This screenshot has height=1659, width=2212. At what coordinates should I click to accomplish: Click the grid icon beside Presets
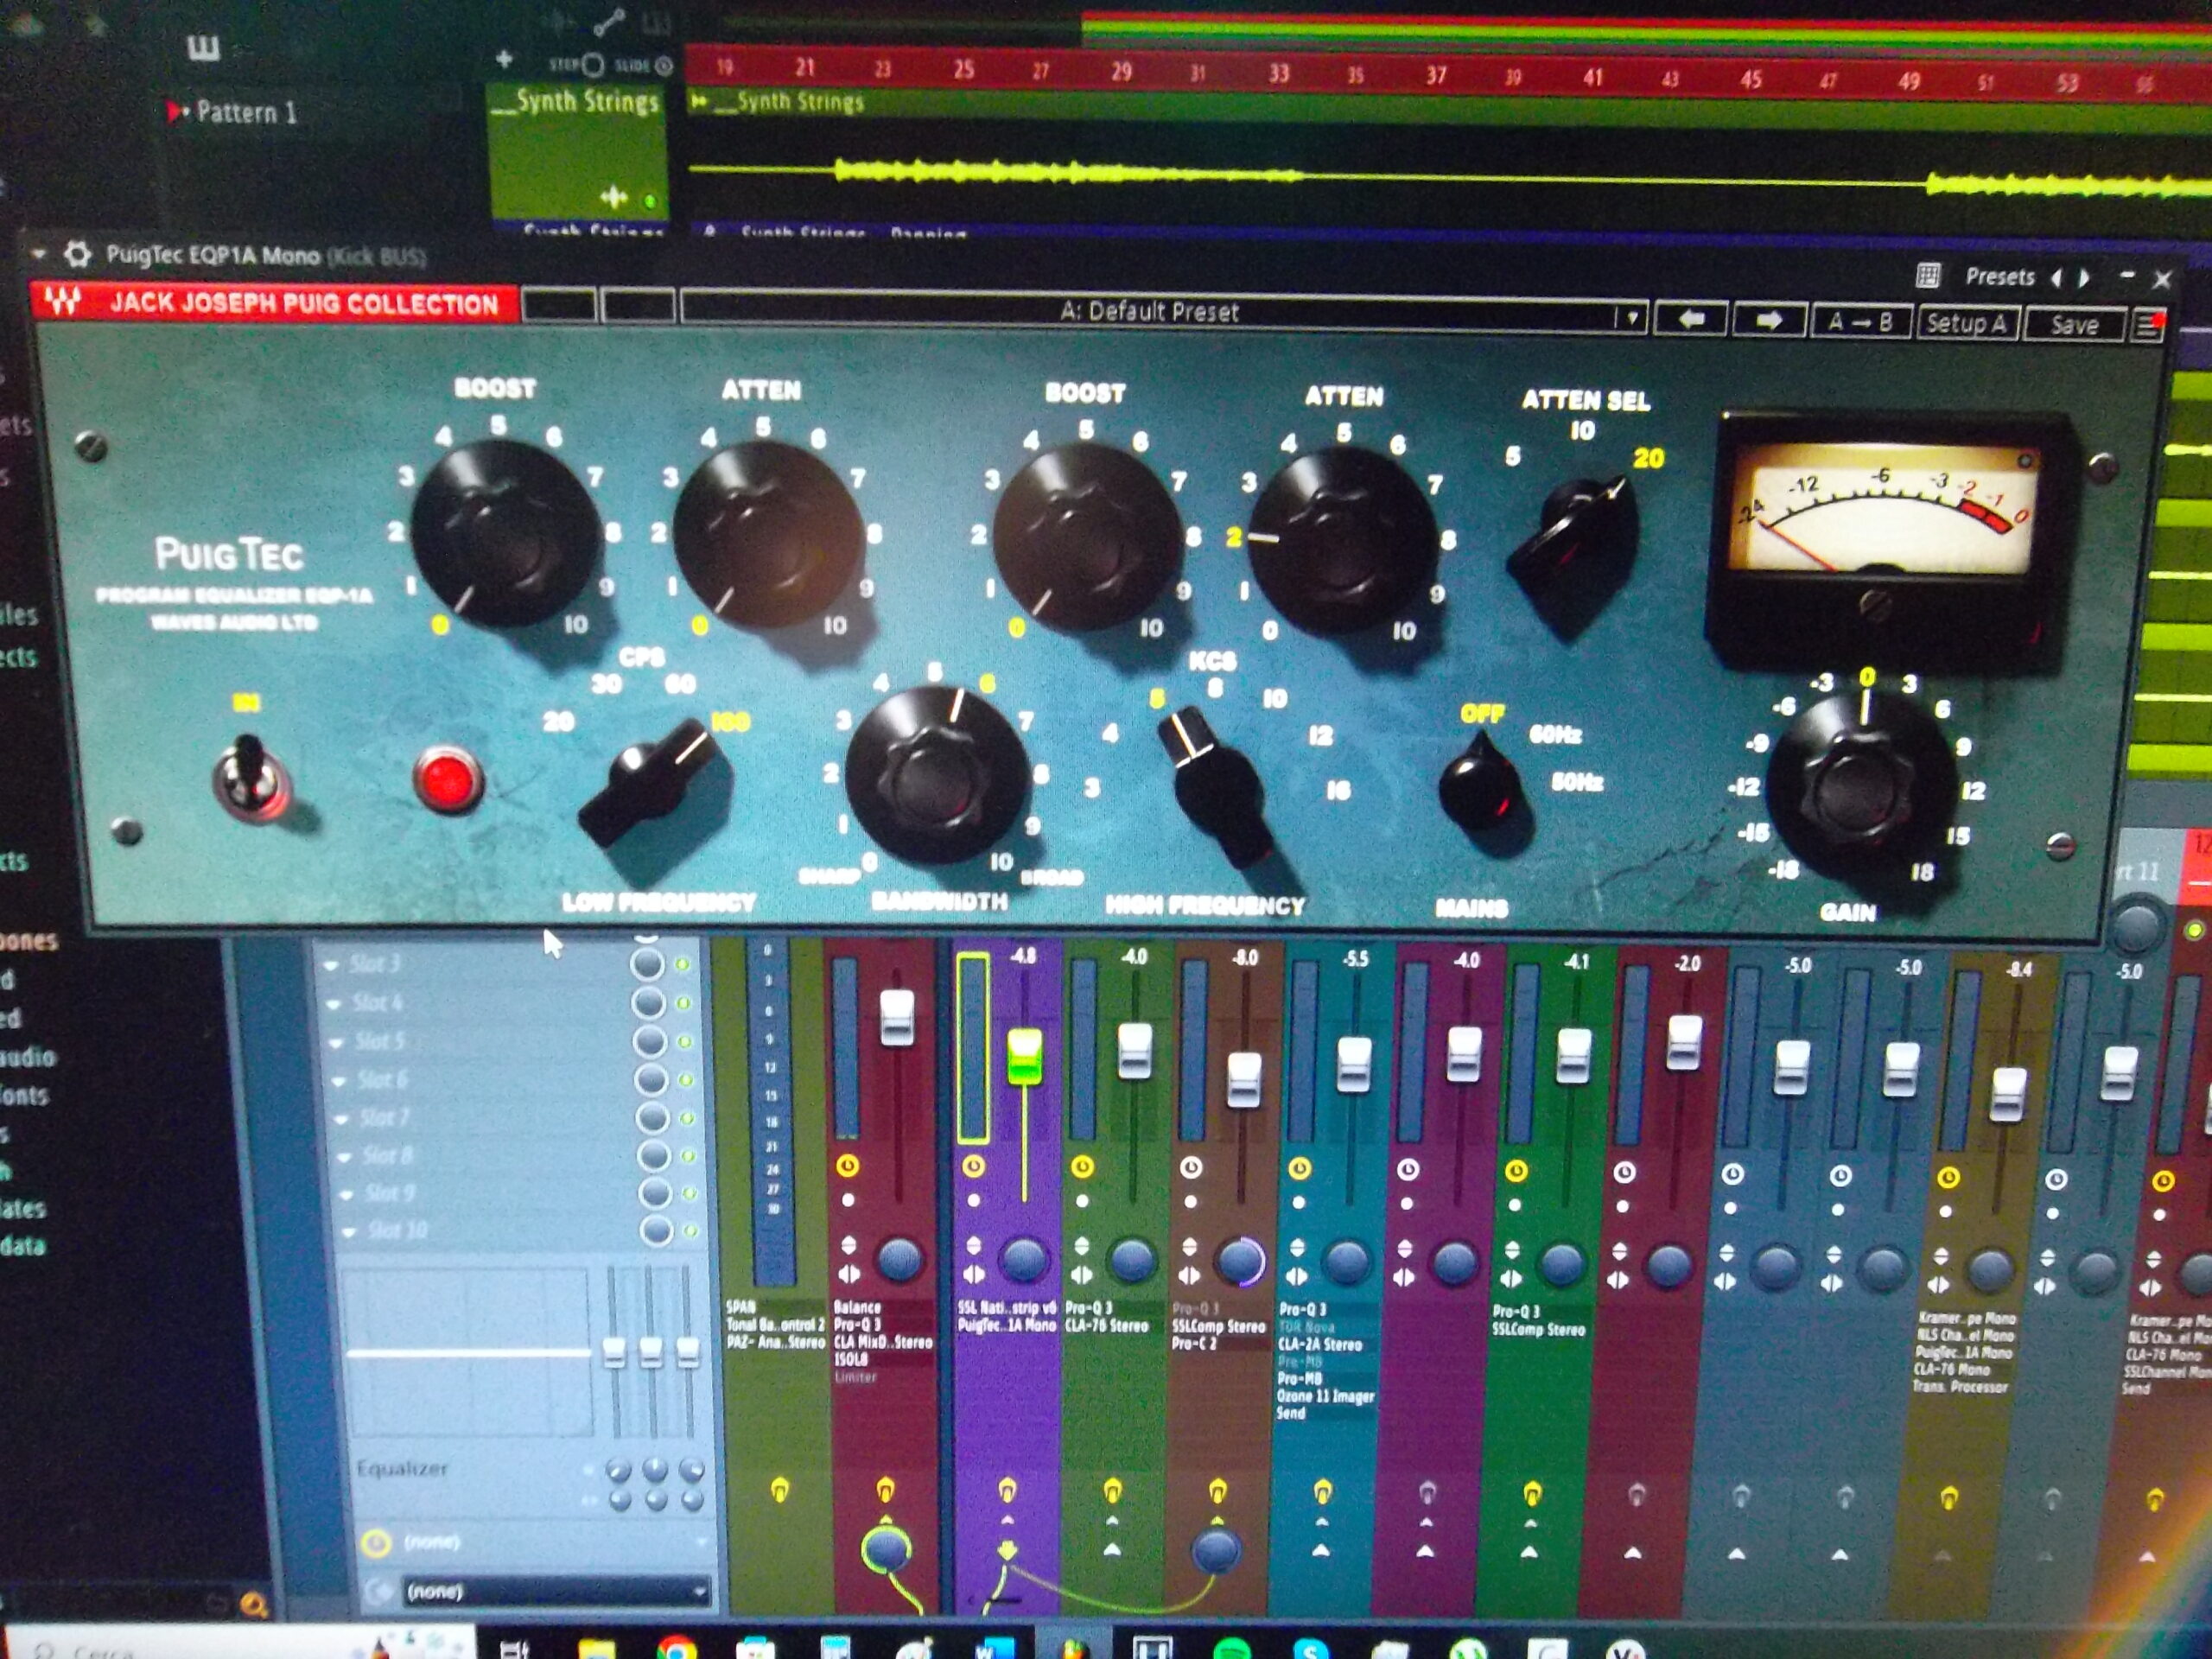tap(1929, 275)
